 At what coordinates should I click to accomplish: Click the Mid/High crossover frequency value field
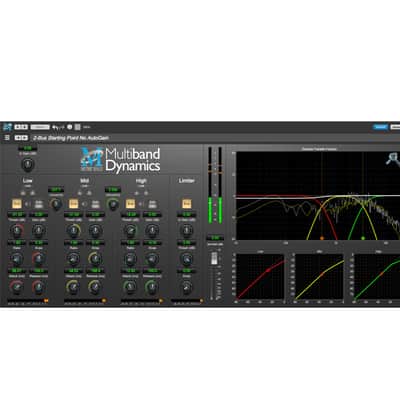pos(113,190)
